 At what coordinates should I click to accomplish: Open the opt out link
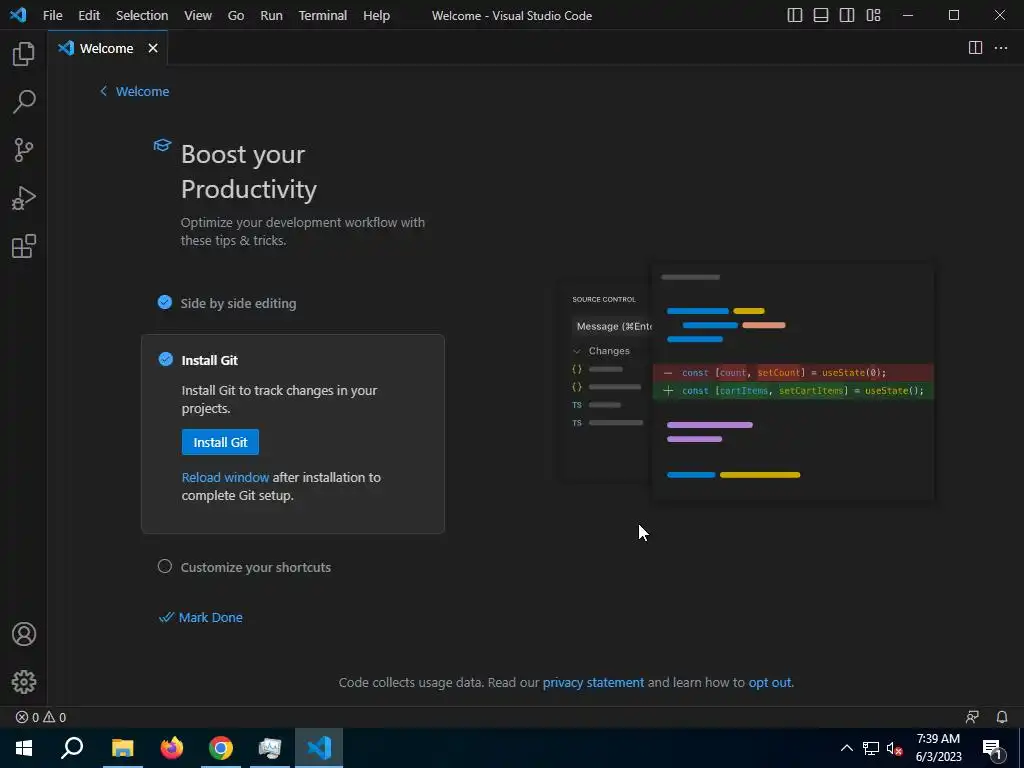click(770, 682)
